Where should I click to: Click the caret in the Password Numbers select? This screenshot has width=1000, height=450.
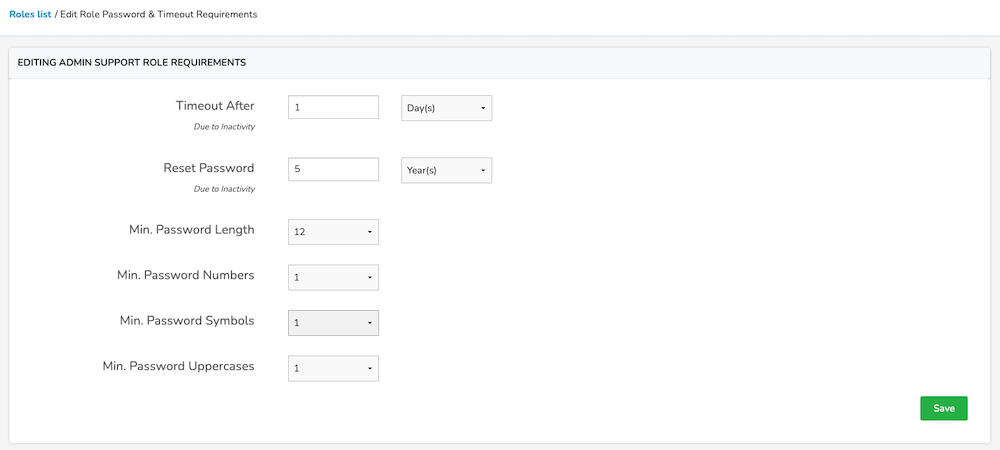(x=369, y=278)
